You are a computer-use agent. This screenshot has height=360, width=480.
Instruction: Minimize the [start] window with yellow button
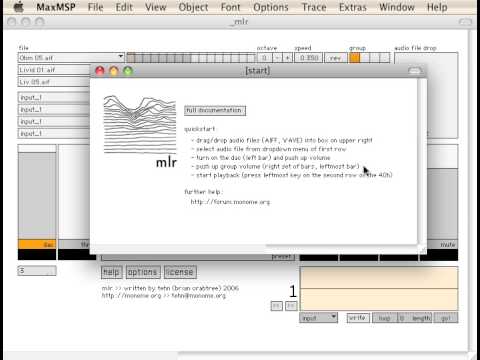point(114,71)
